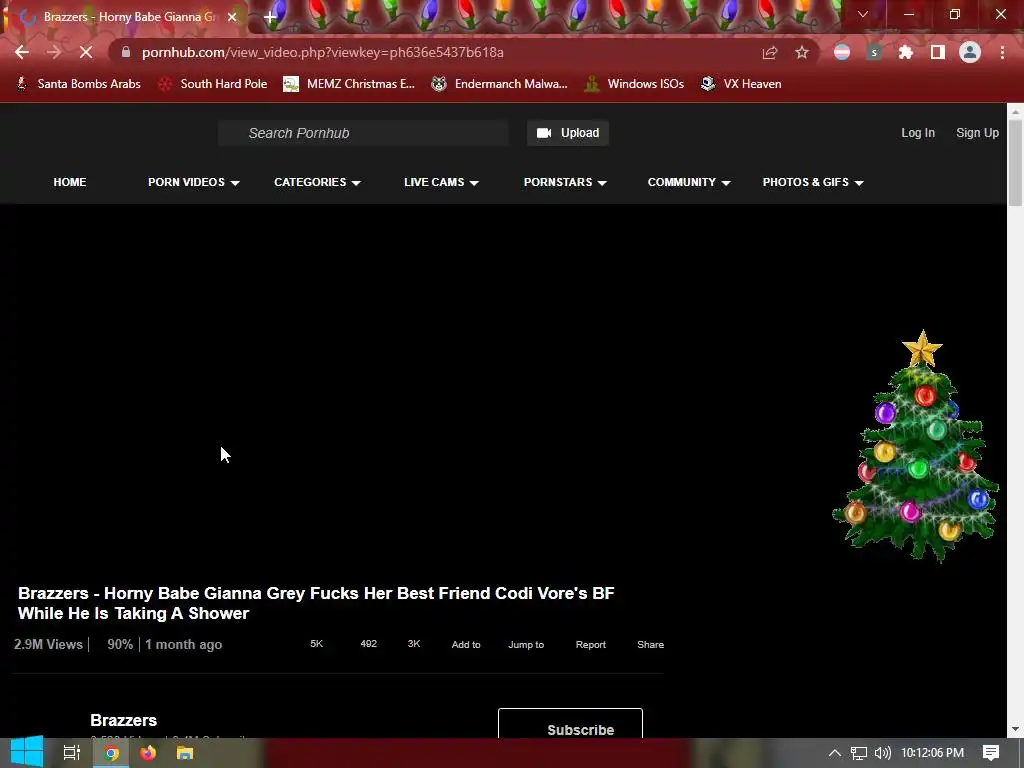
Task: Open the Chrome profile avatar
Action: point(970,52)
